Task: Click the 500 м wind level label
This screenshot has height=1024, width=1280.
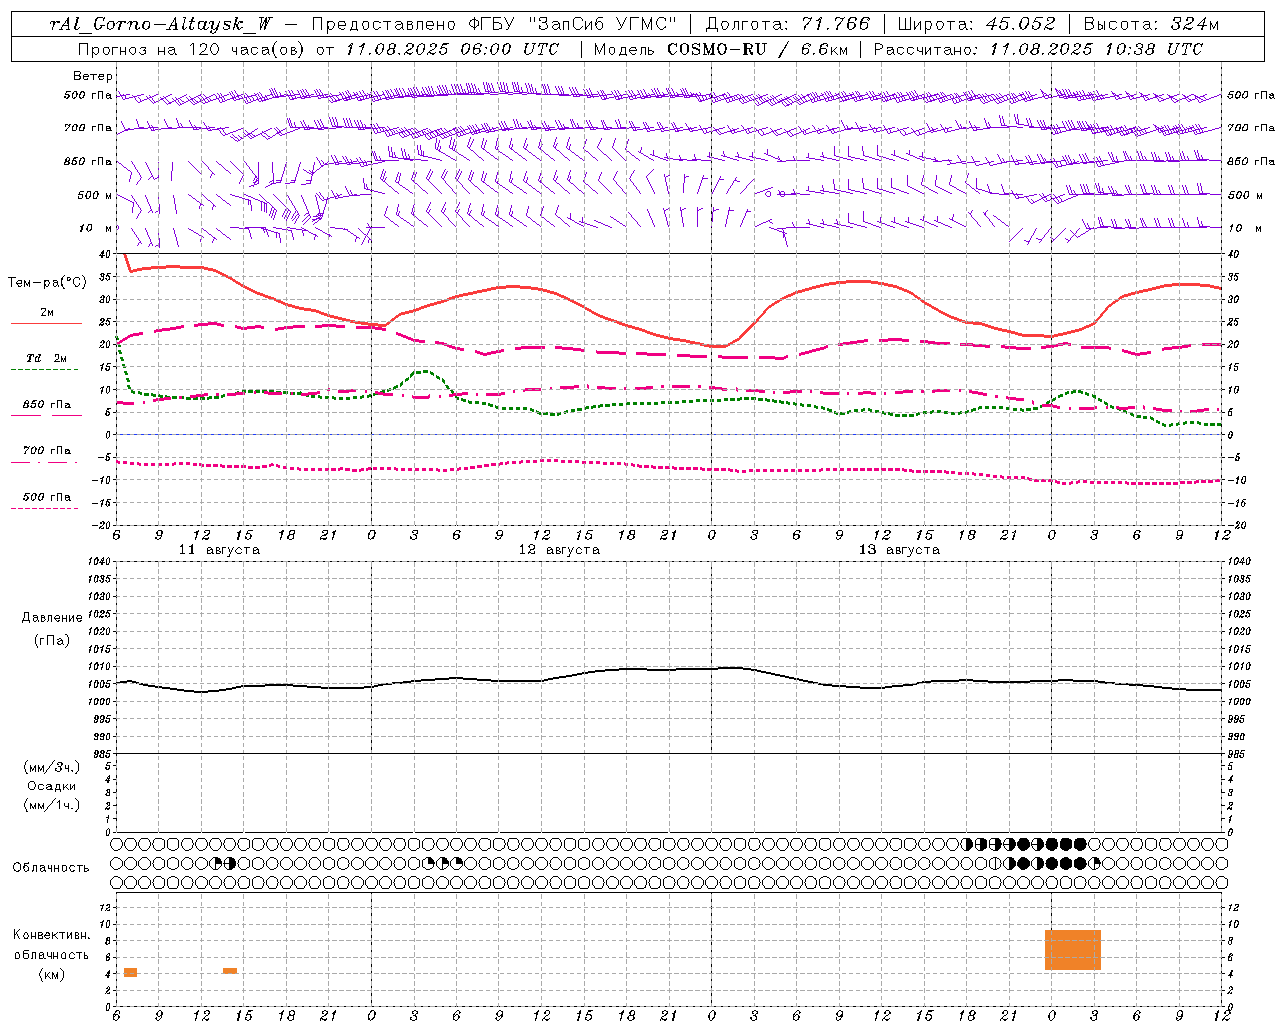Action: pos(95,195)
